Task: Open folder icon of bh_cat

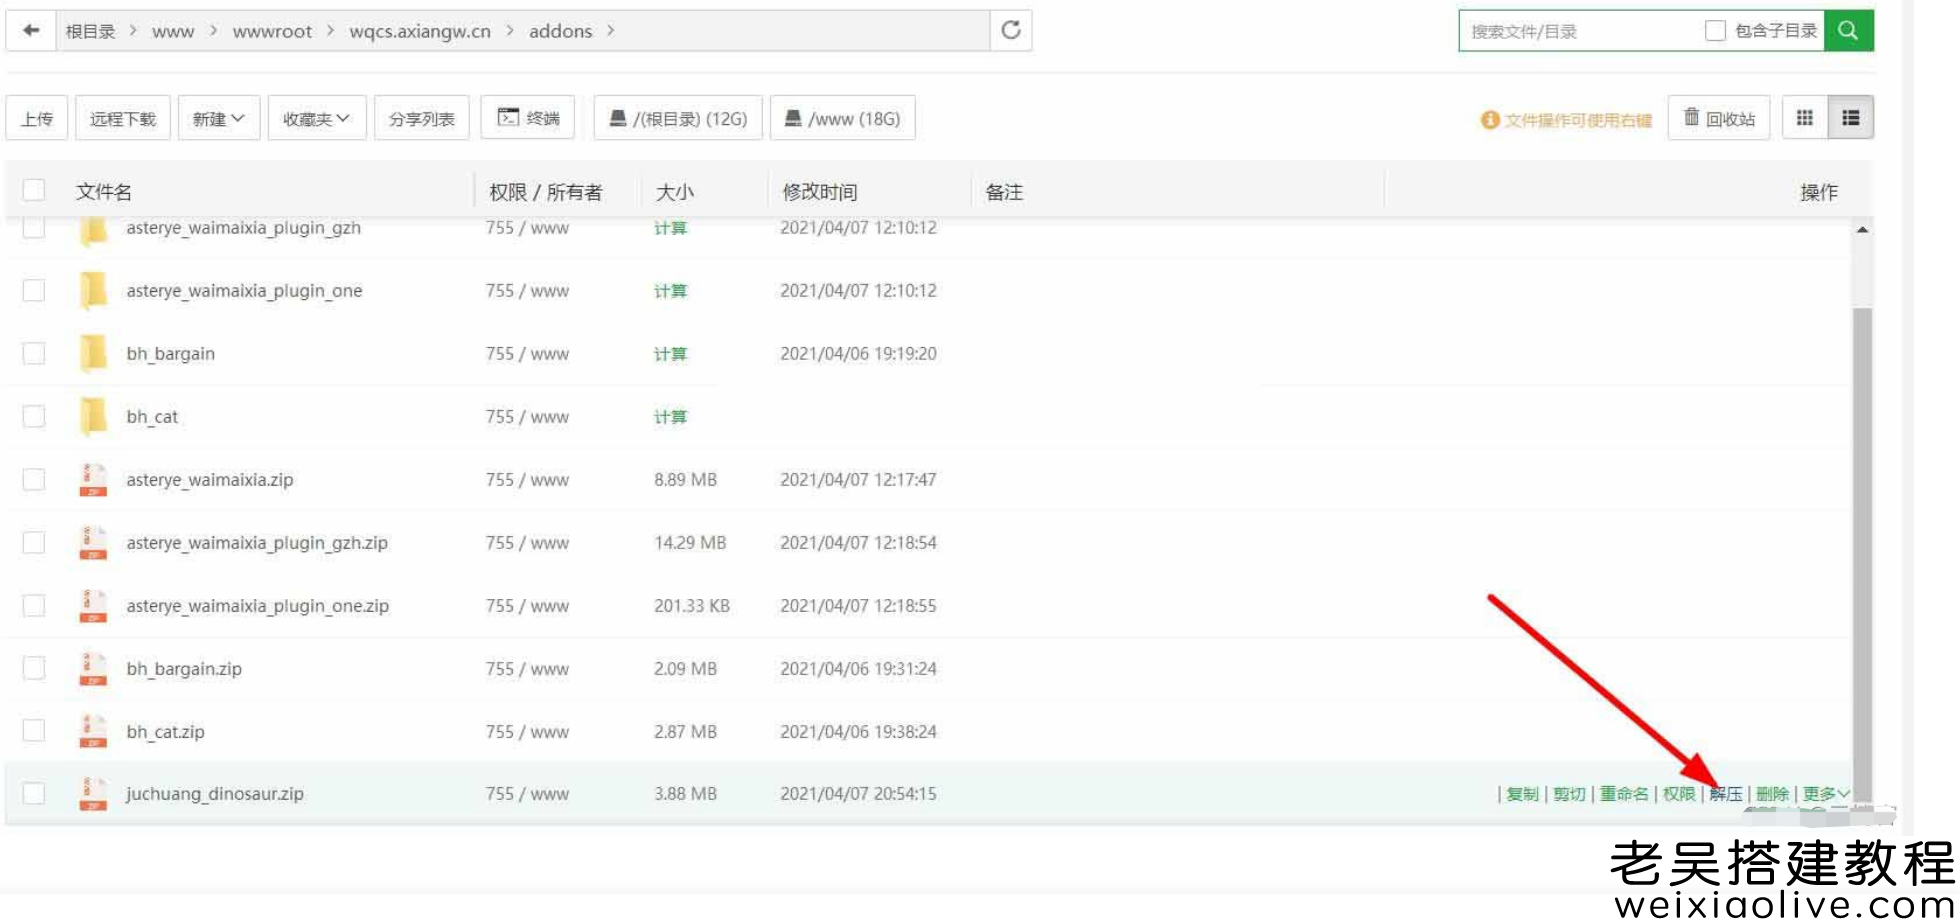Action: [x=93, y=417]
